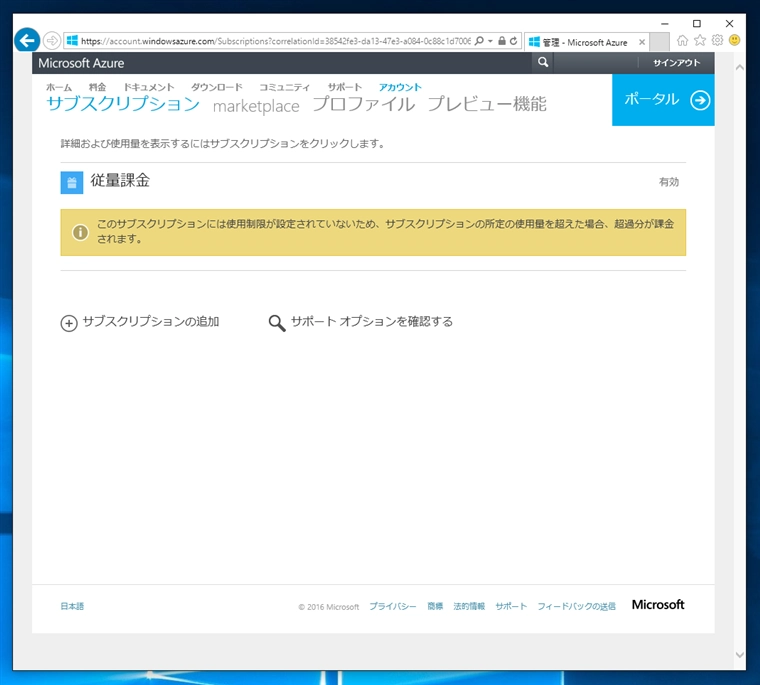760x685 pixels.
Task: Go back with the browser back arrow
Action: point(27,40)
